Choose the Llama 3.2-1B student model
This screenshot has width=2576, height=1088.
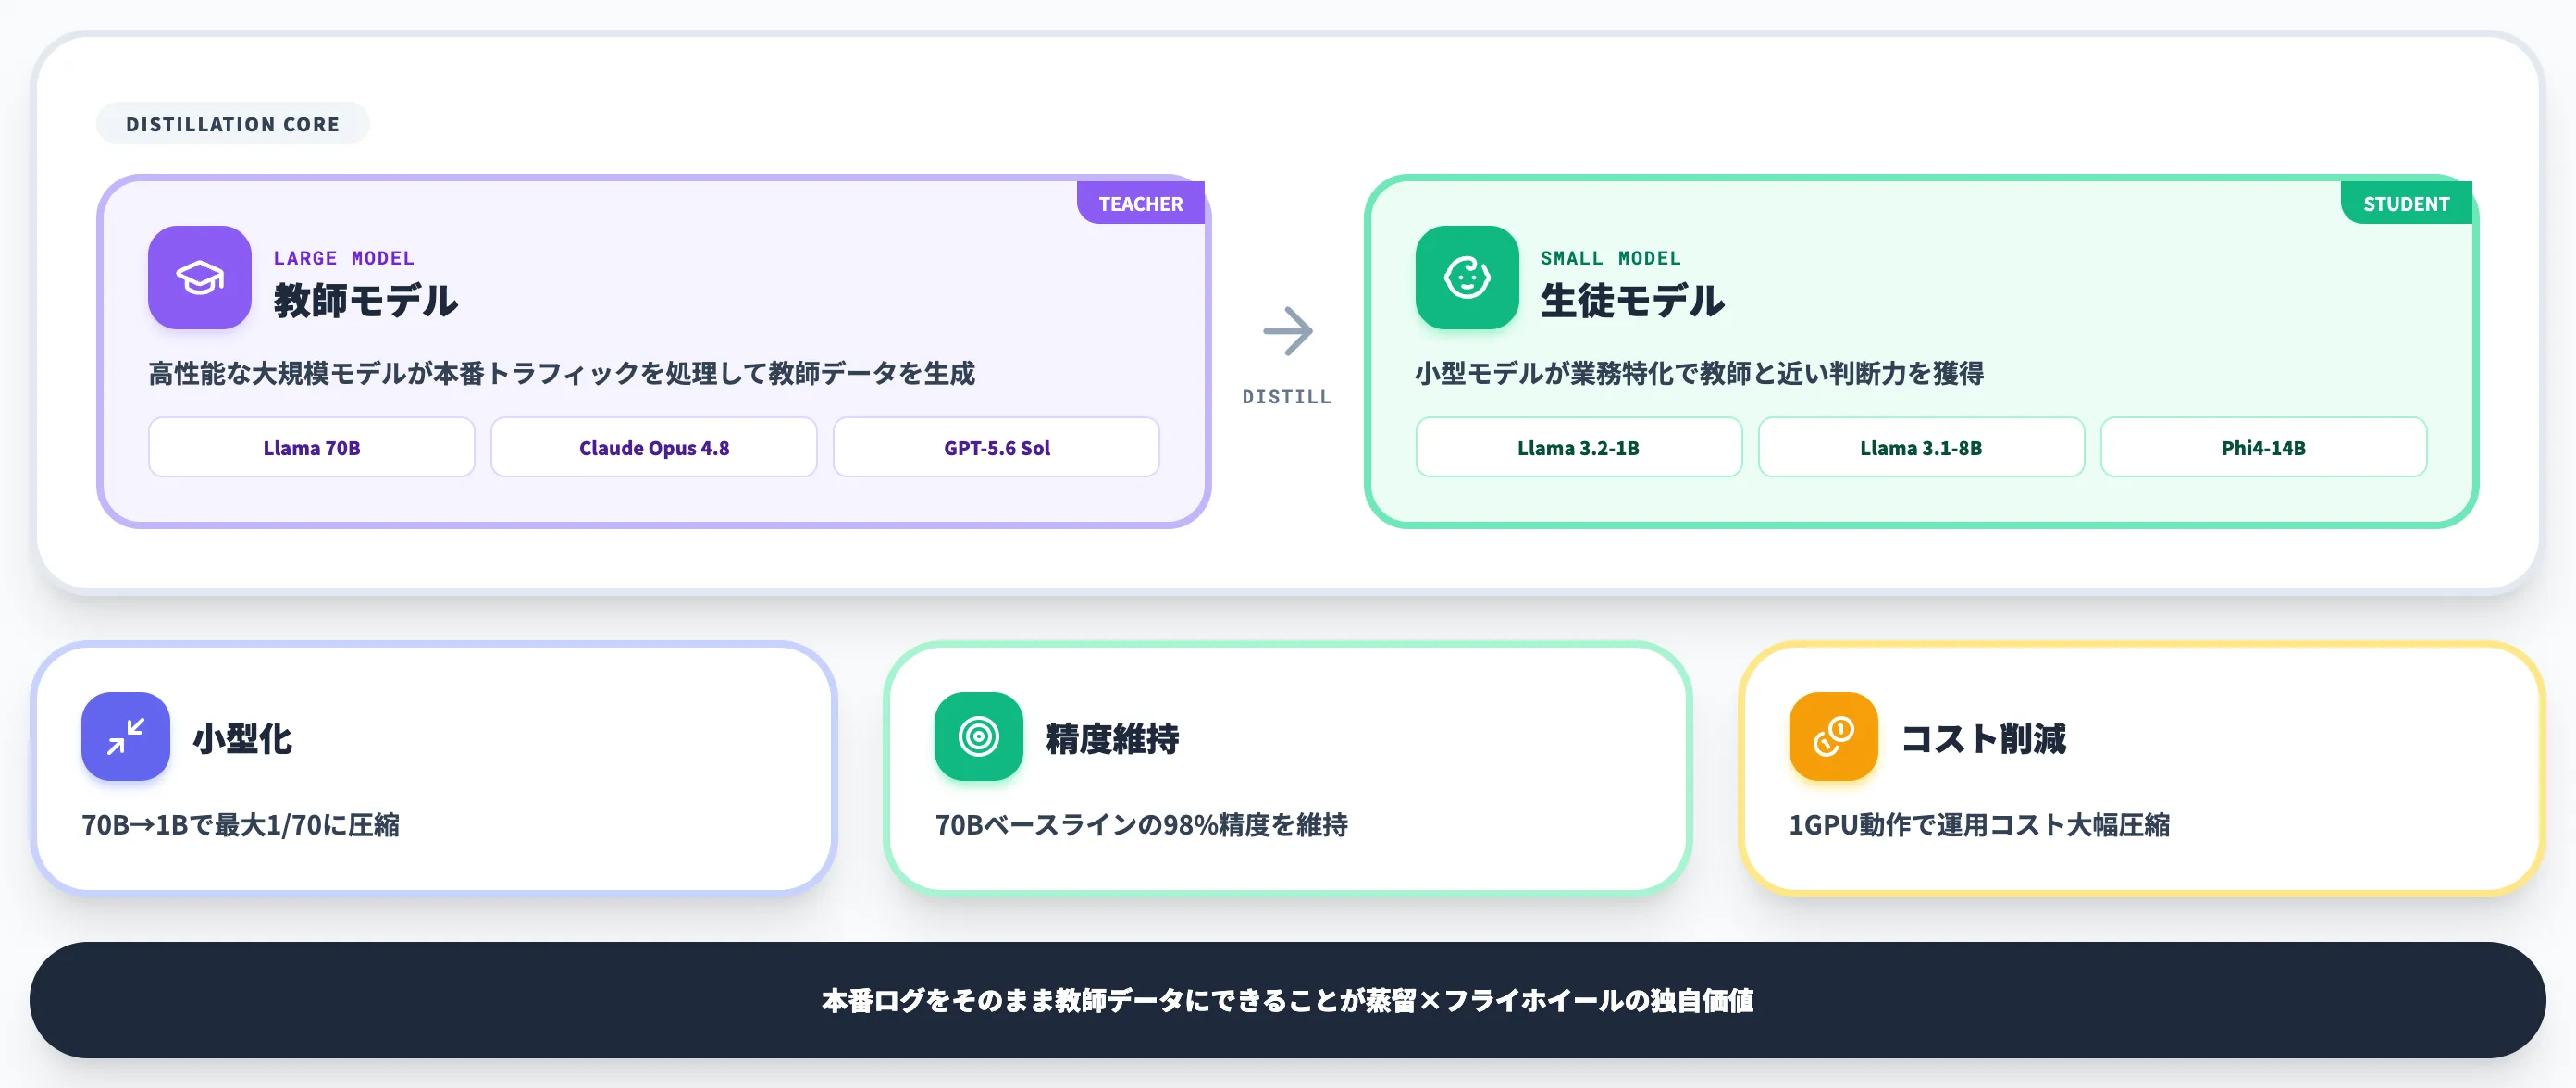[x=1579, y=448]
